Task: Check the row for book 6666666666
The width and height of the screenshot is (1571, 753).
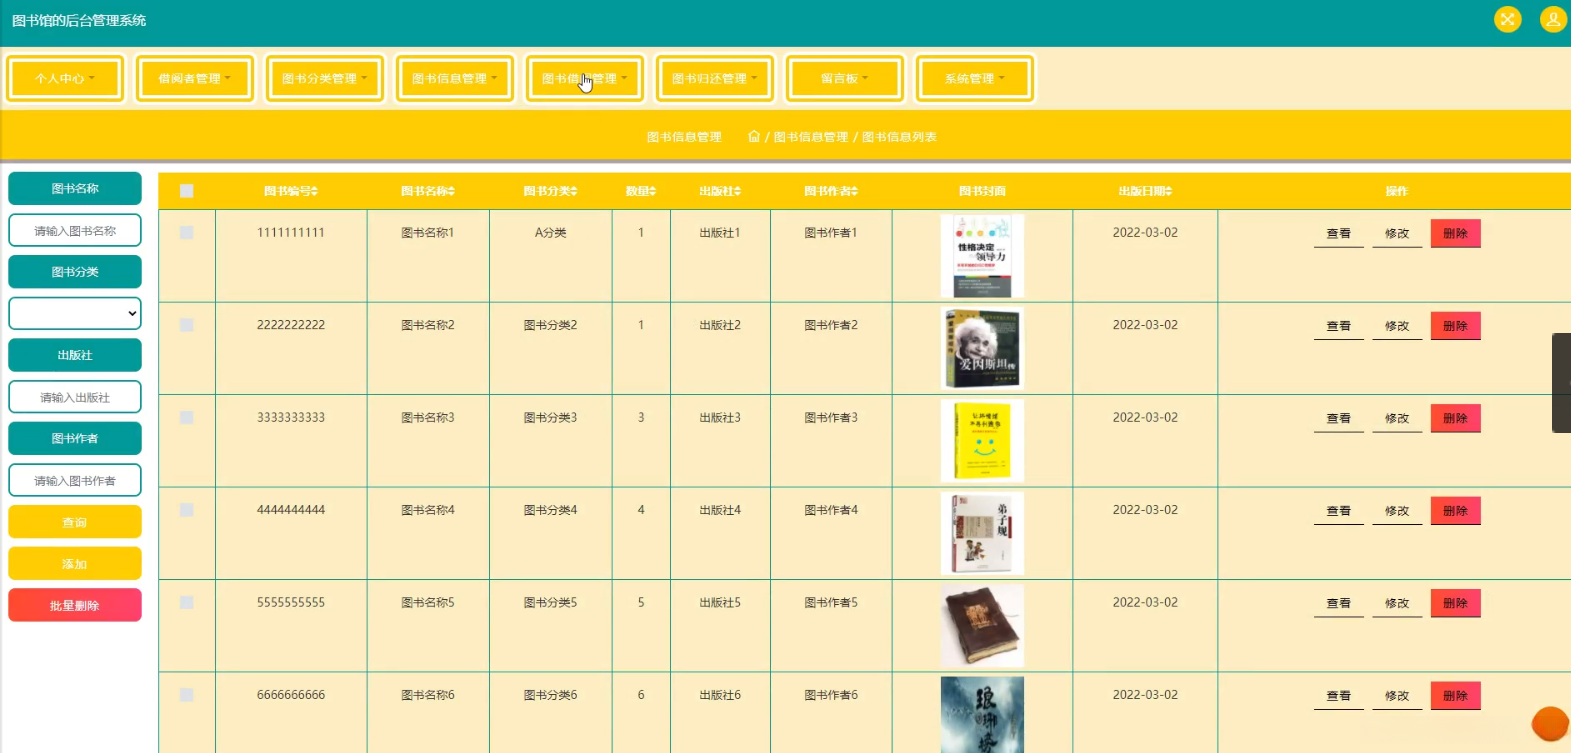Action: (187, 695)
